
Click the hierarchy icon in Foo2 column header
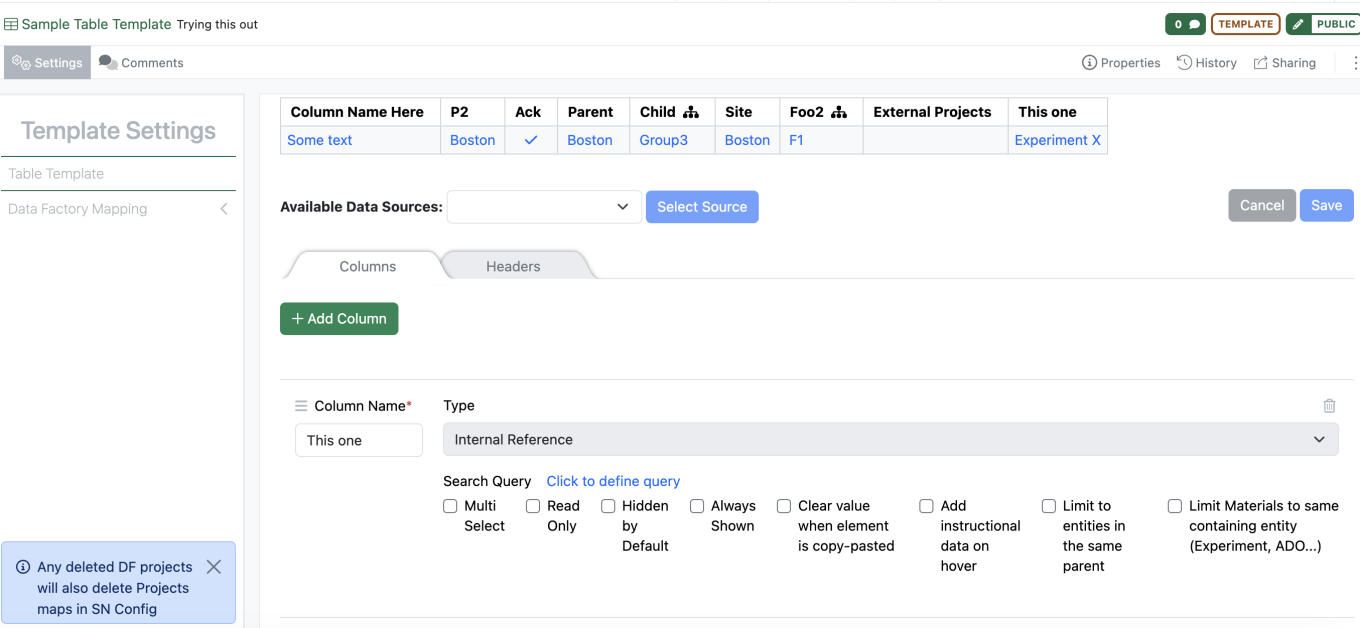[x=839, y=112]
